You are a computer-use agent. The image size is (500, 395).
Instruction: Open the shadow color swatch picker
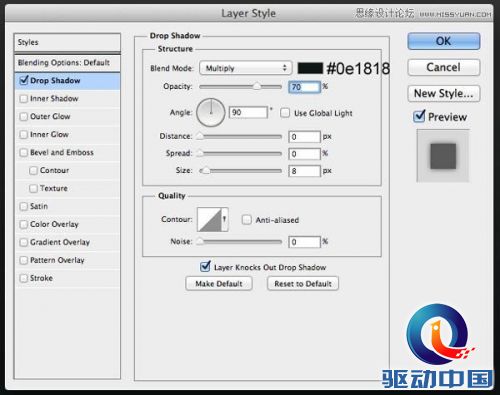[x=310, y=68]
